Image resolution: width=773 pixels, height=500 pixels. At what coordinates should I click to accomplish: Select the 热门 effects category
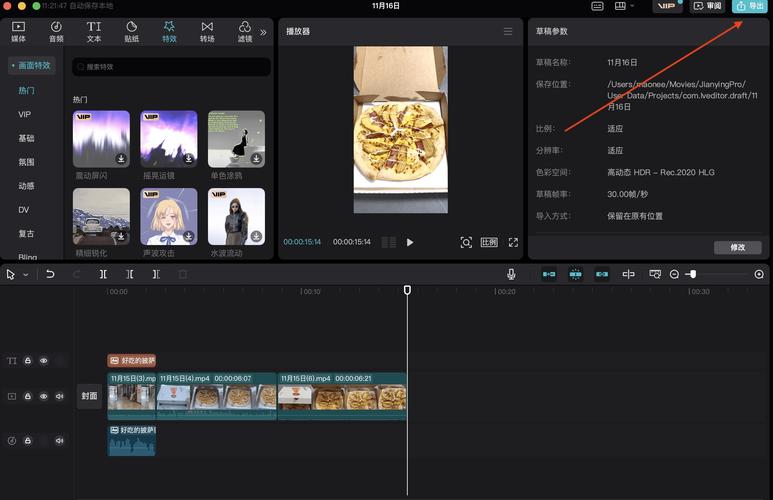(26, 90)
